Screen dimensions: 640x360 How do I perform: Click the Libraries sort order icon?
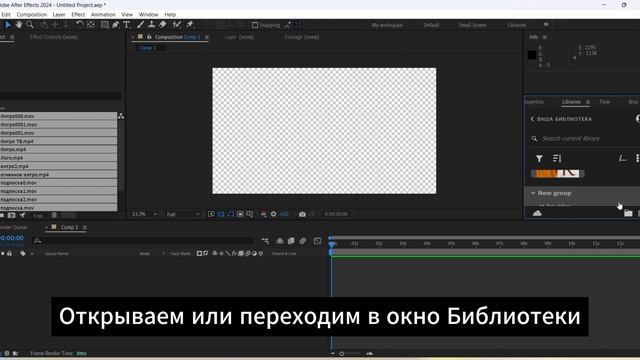tap(557, 158)
